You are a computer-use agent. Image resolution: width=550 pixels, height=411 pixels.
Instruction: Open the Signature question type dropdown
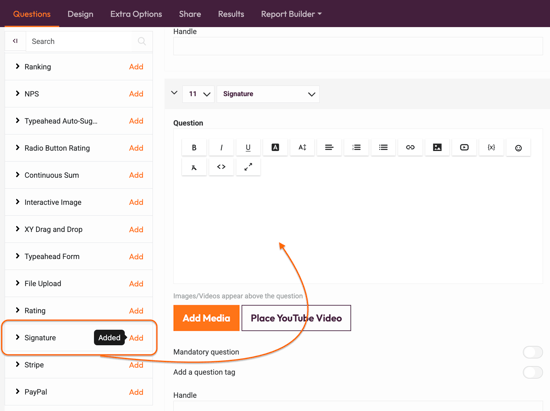tap(268, 94)
